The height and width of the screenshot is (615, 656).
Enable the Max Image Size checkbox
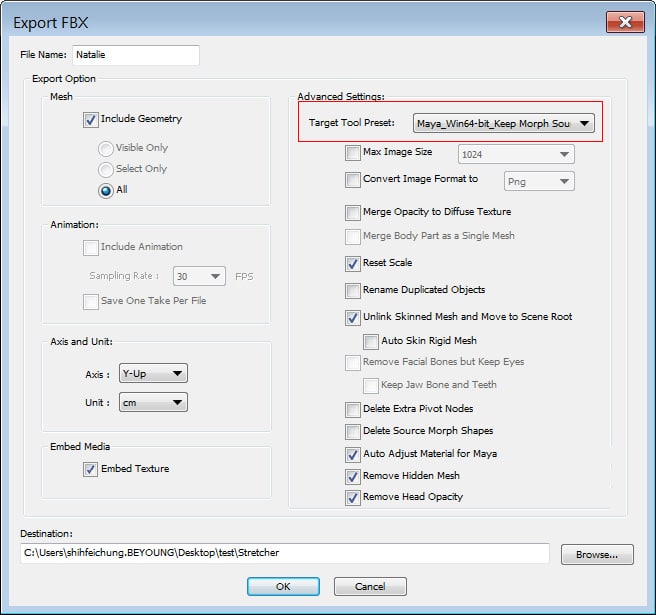click(x=353, y=153)
